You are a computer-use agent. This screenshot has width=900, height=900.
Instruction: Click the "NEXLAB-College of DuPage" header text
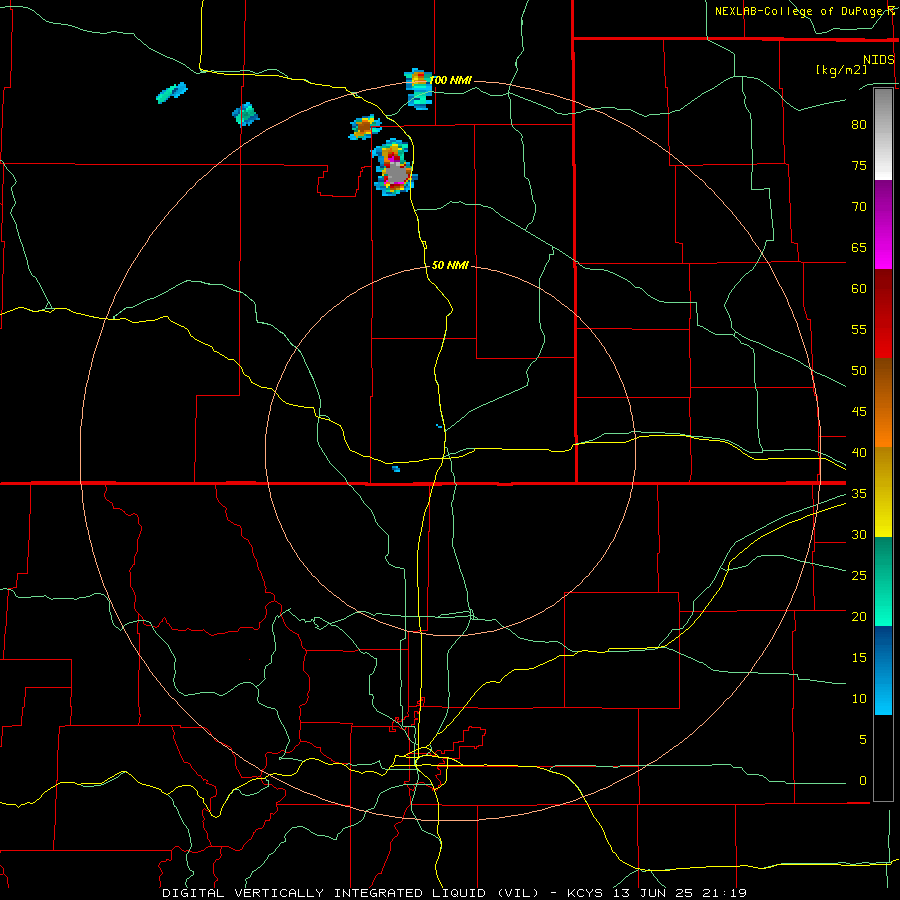click(798, 11)
